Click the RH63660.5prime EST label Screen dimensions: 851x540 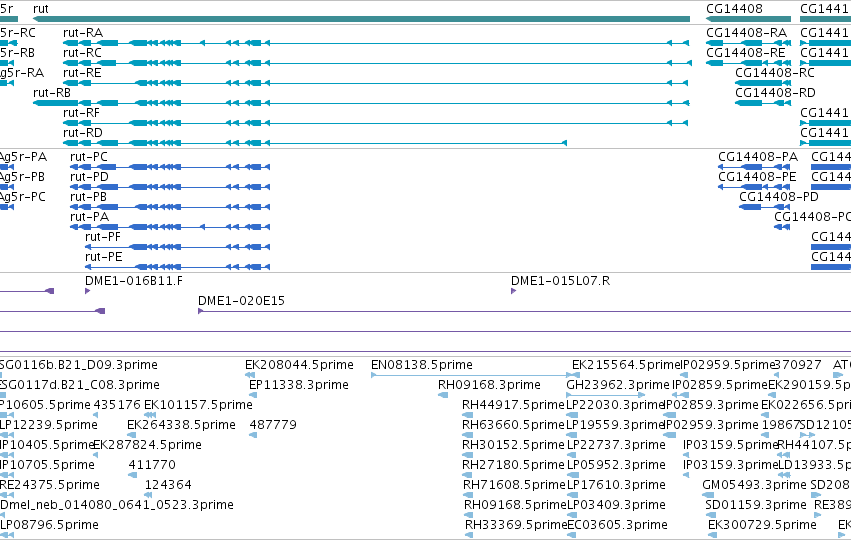tap(513, 425)
